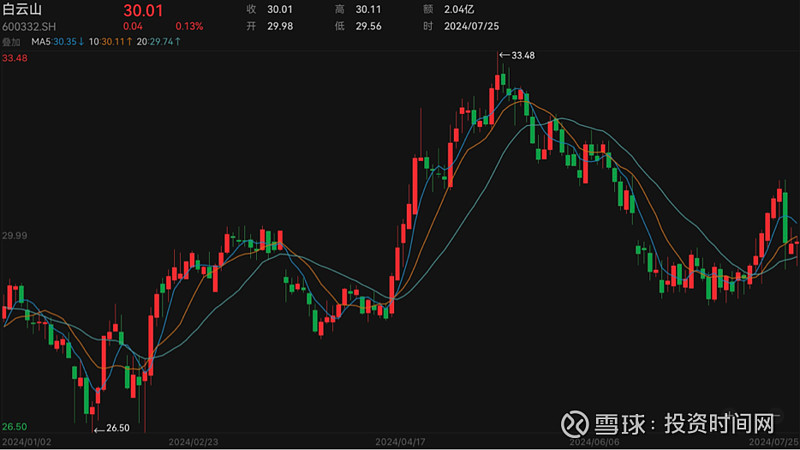Click the 白云山 stock name
Screen dimensions: 800x450
pos(22,9)
